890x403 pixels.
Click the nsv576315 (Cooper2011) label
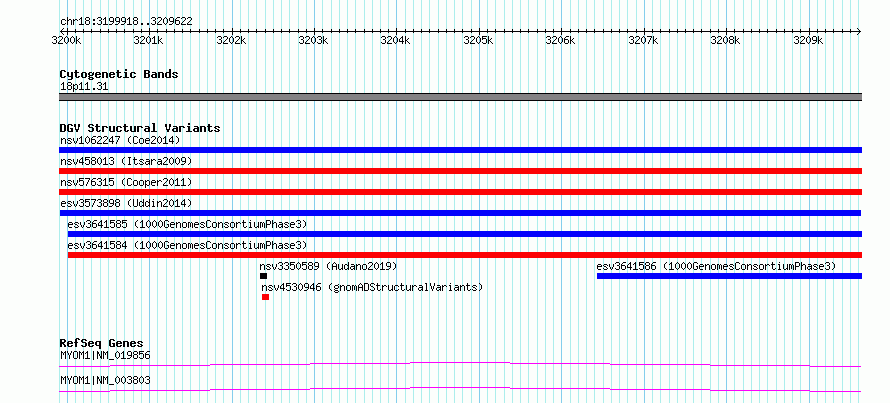[126, 182]
